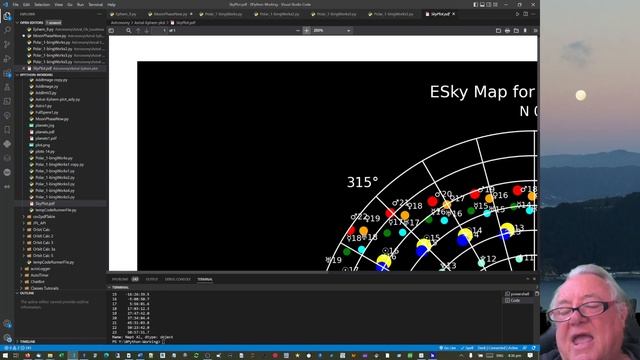
Task: Print the SkyPlot PDF
Action: point(507,31)
